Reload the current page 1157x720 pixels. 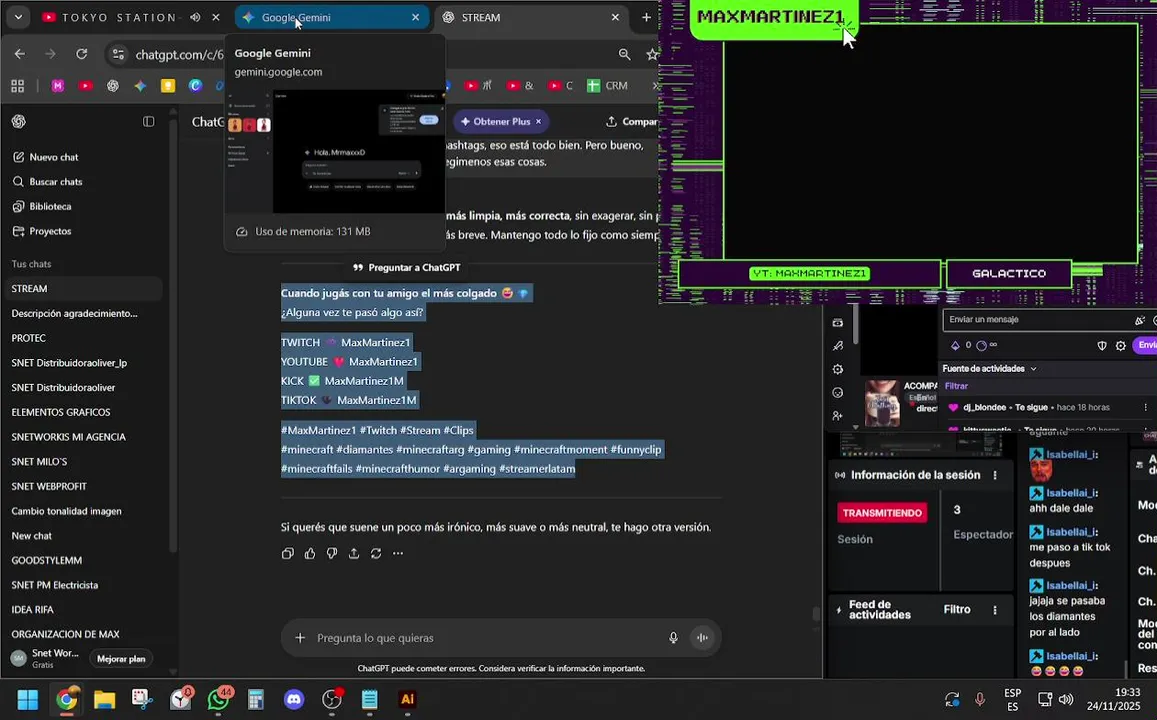point(82,55)
